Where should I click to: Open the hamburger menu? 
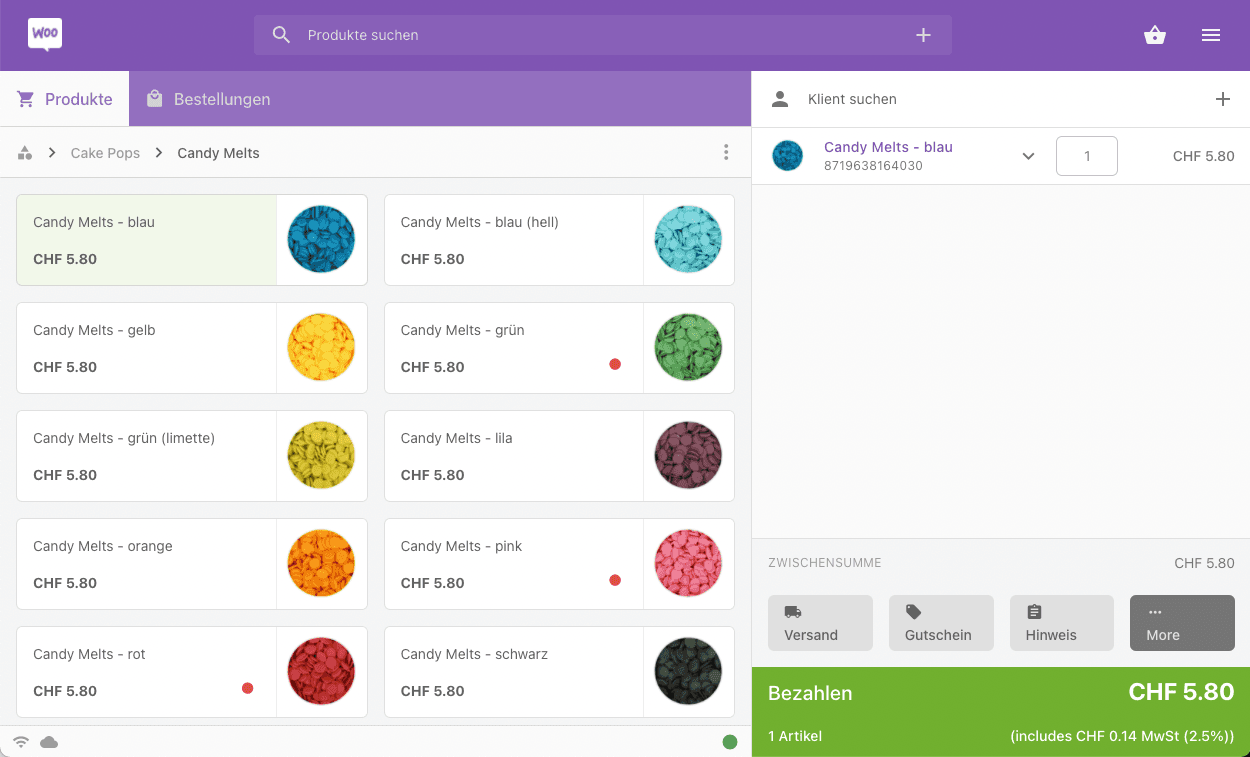pos(1210,35)
